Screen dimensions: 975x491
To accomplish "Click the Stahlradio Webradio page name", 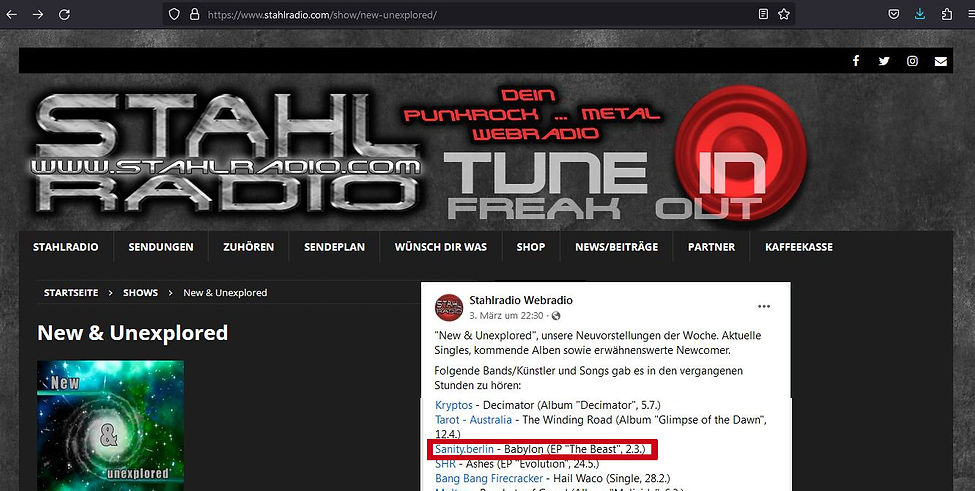I will (520, 300).
